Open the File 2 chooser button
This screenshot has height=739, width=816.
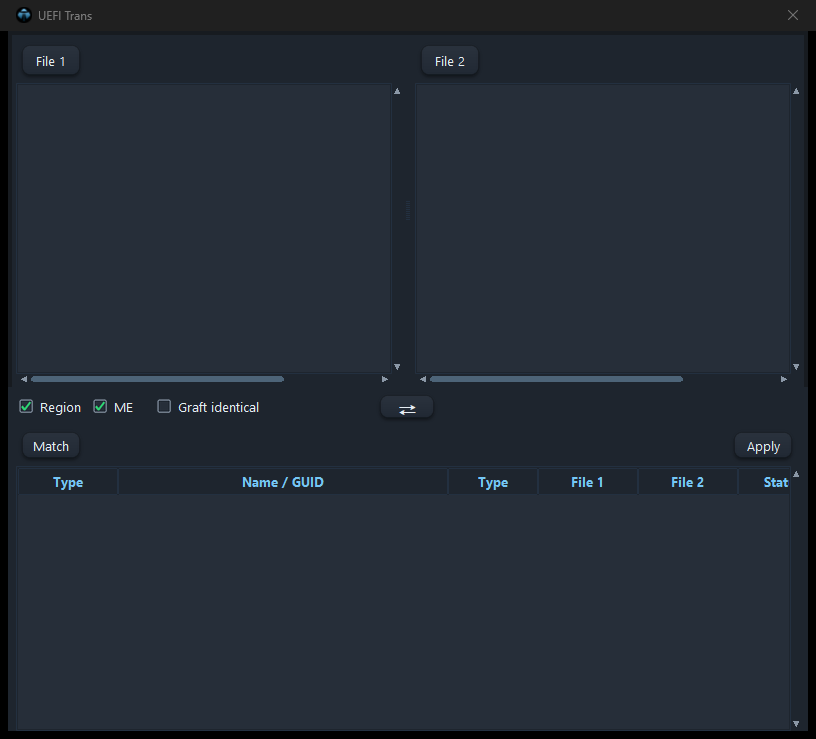(x=450, y=61)
